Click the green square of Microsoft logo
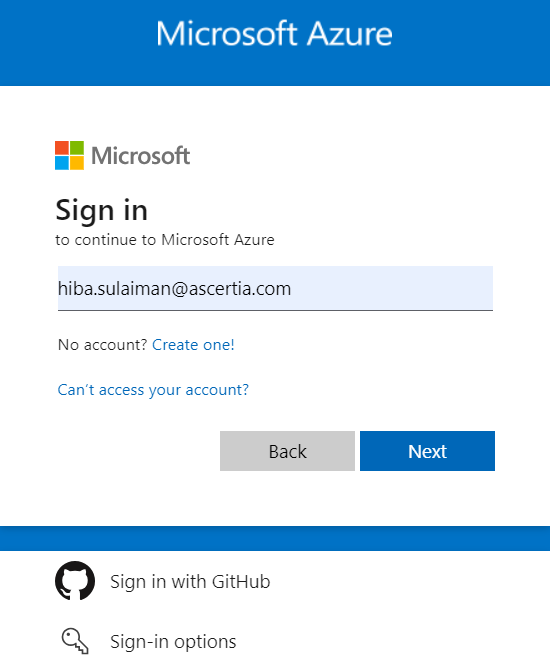550x671 pixels. pos(77,148)
